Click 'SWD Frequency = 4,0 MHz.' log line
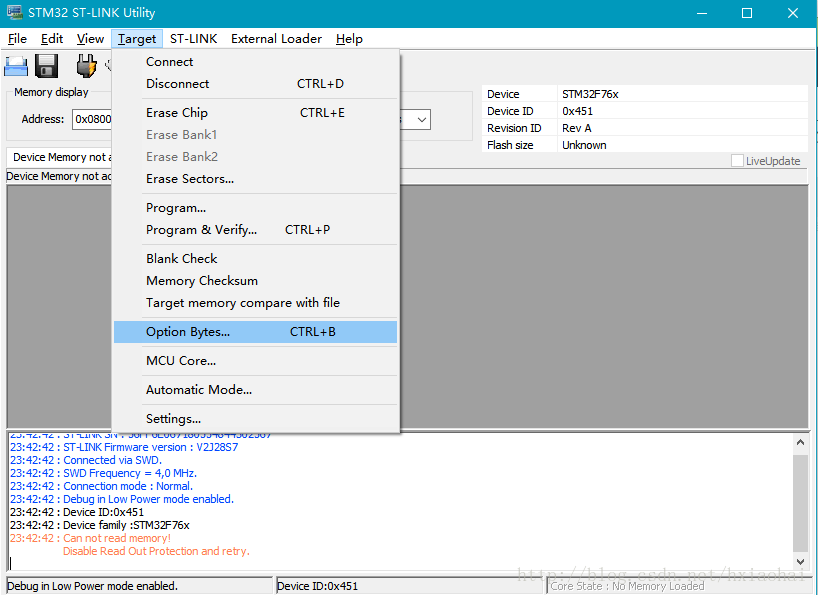The width and height of the screenshot is (818, 595). pyautogui.click(x=103, y=473)
